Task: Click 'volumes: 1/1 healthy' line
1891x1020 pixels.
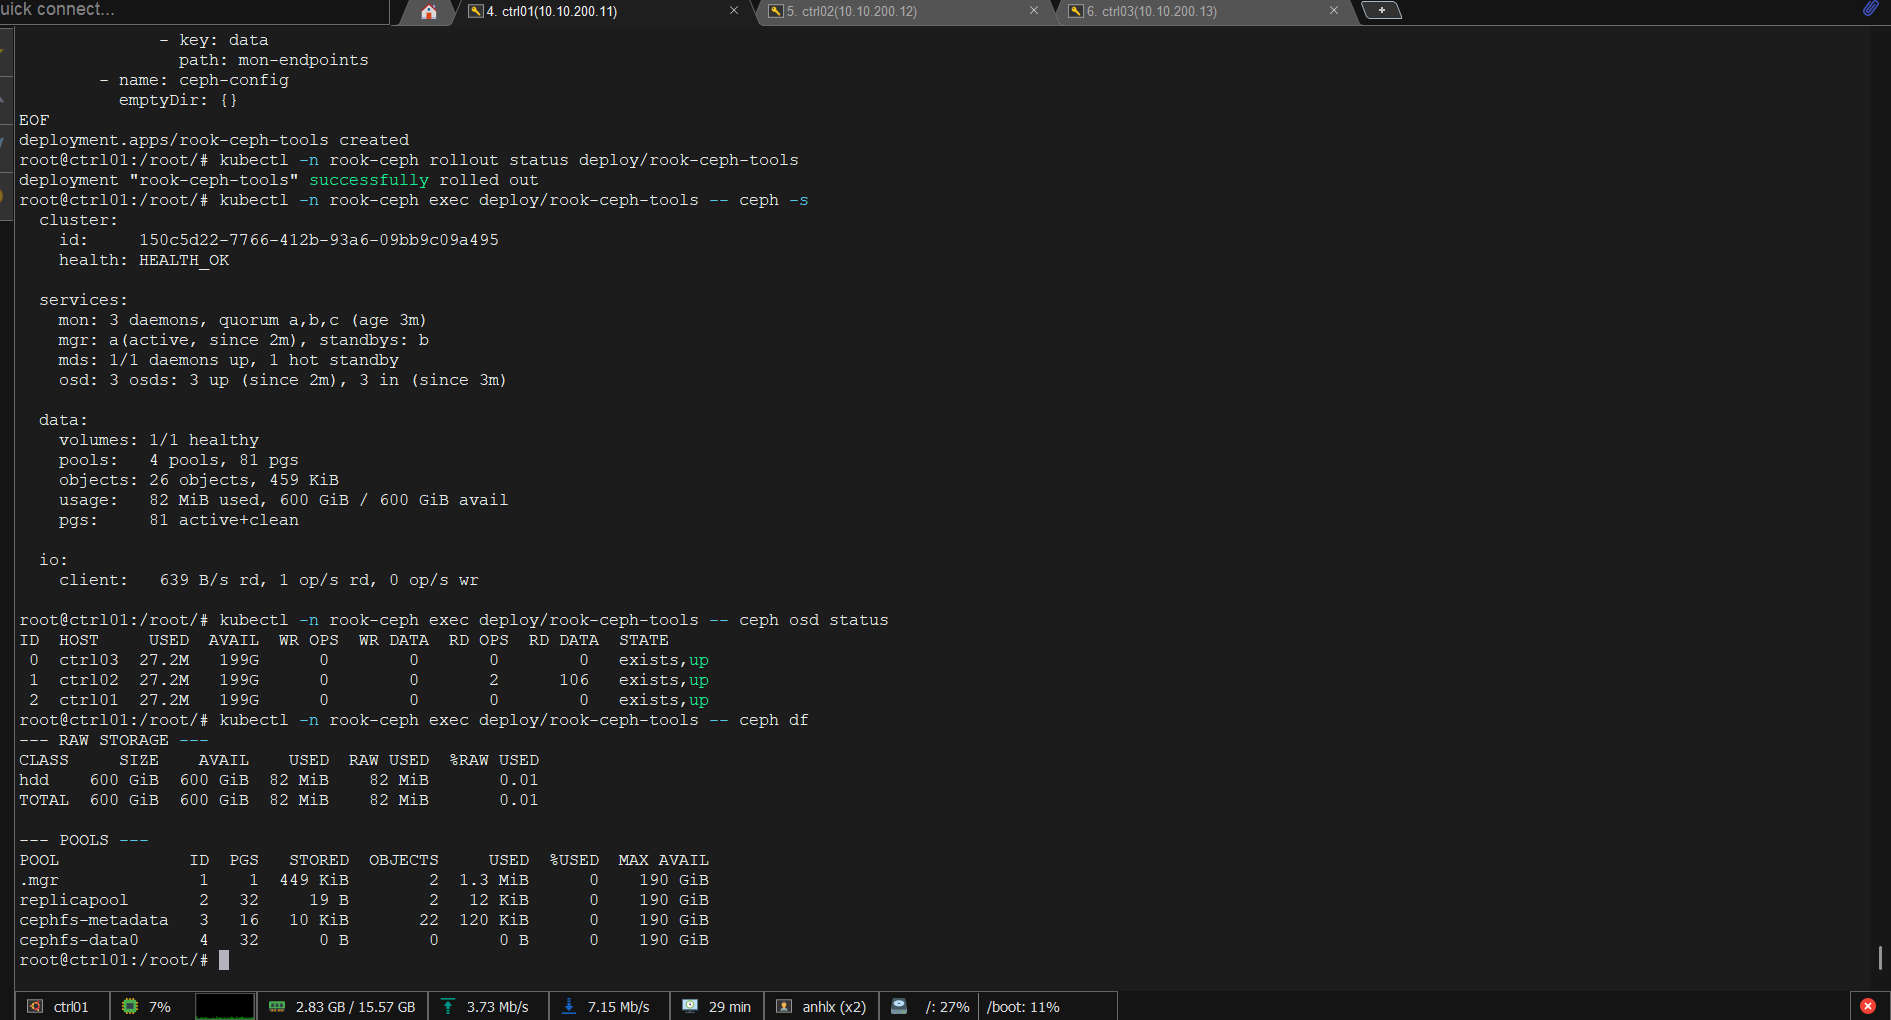Action: click(159, 440)
